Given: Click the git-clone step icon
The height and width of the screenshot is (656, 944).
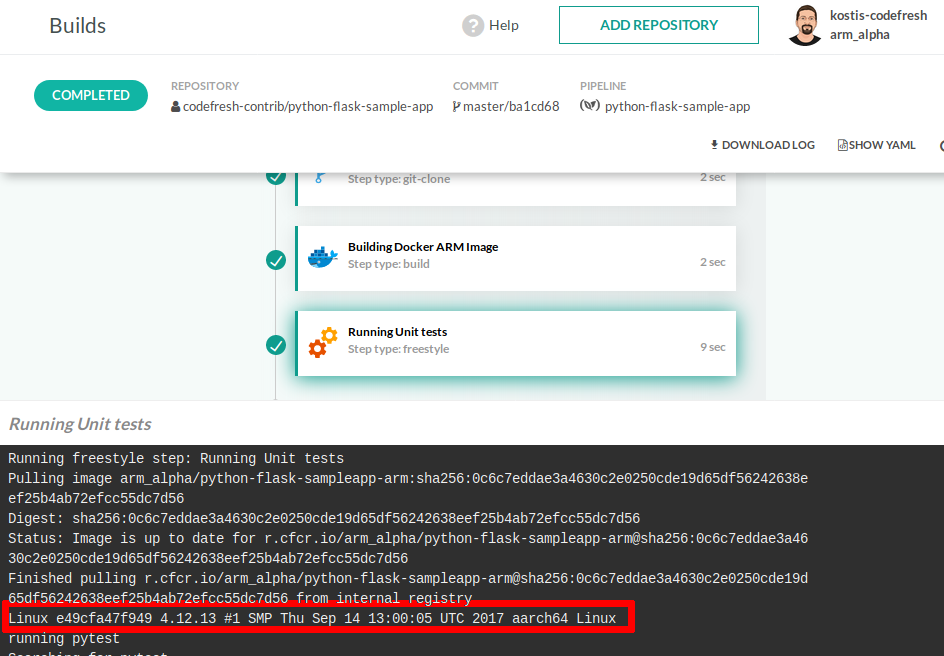Looking at the screenshot, I should tap(320, 177).
